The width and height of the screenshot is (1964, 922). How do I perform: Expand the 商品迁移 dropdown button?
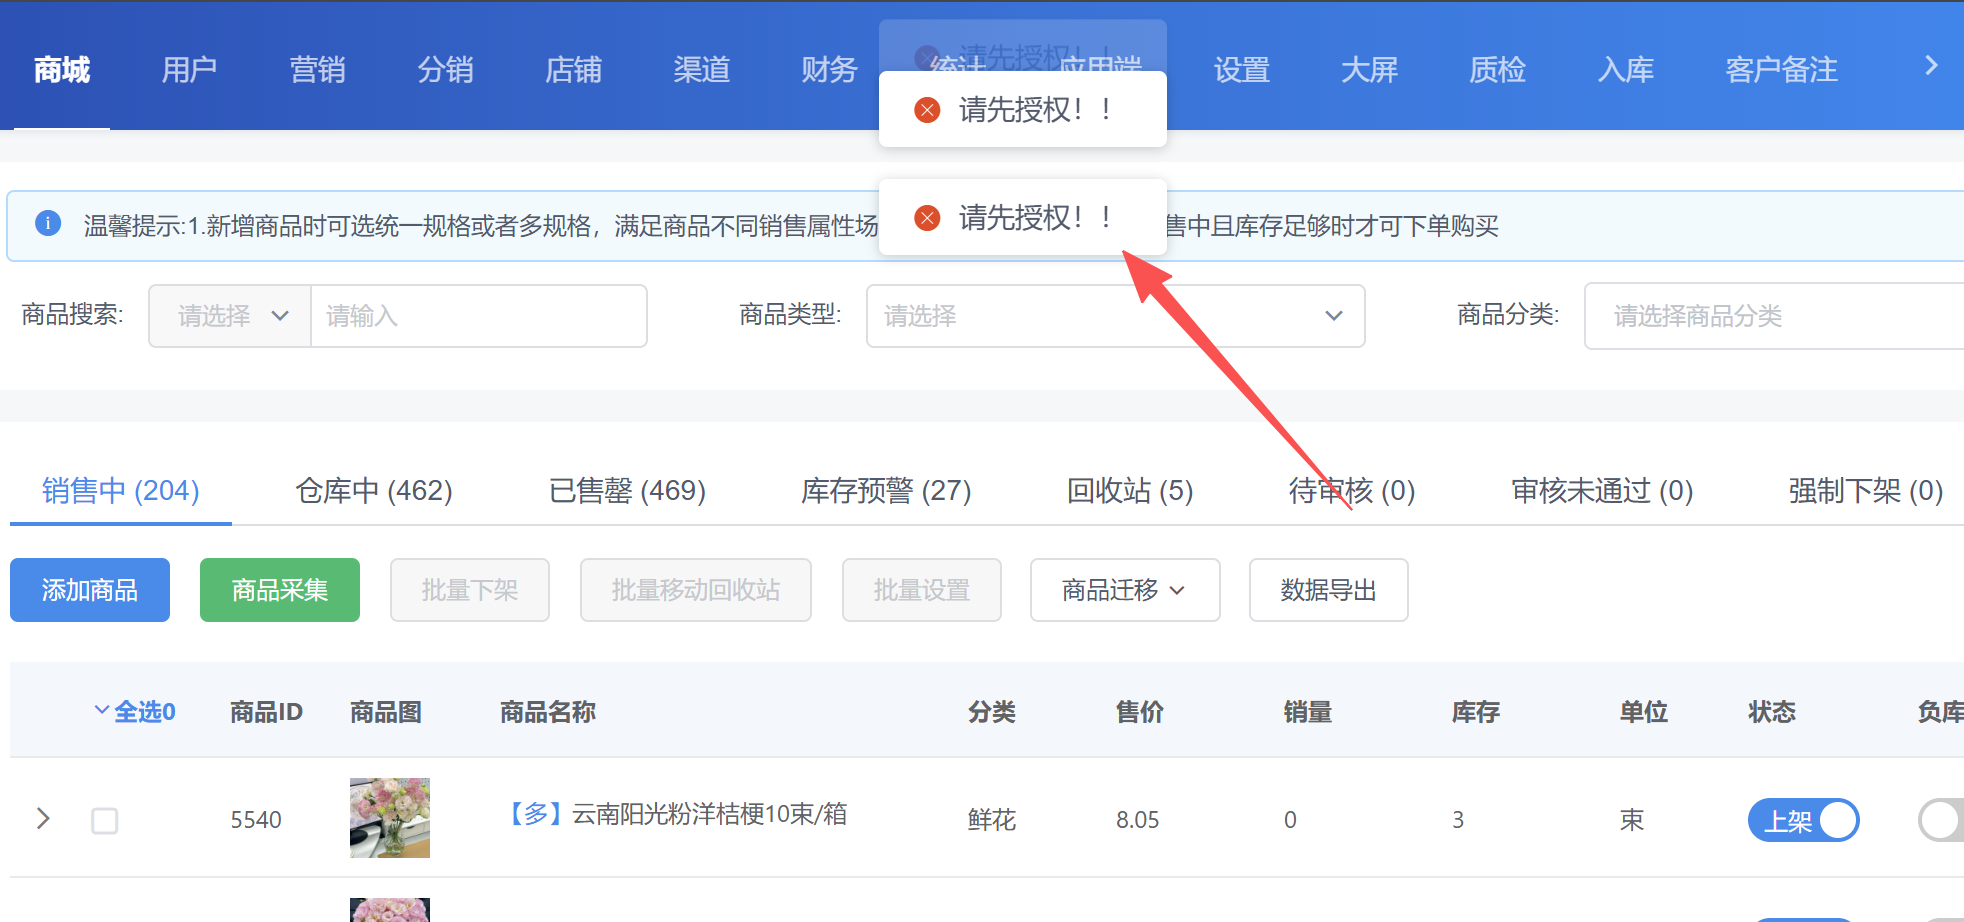1125,590
